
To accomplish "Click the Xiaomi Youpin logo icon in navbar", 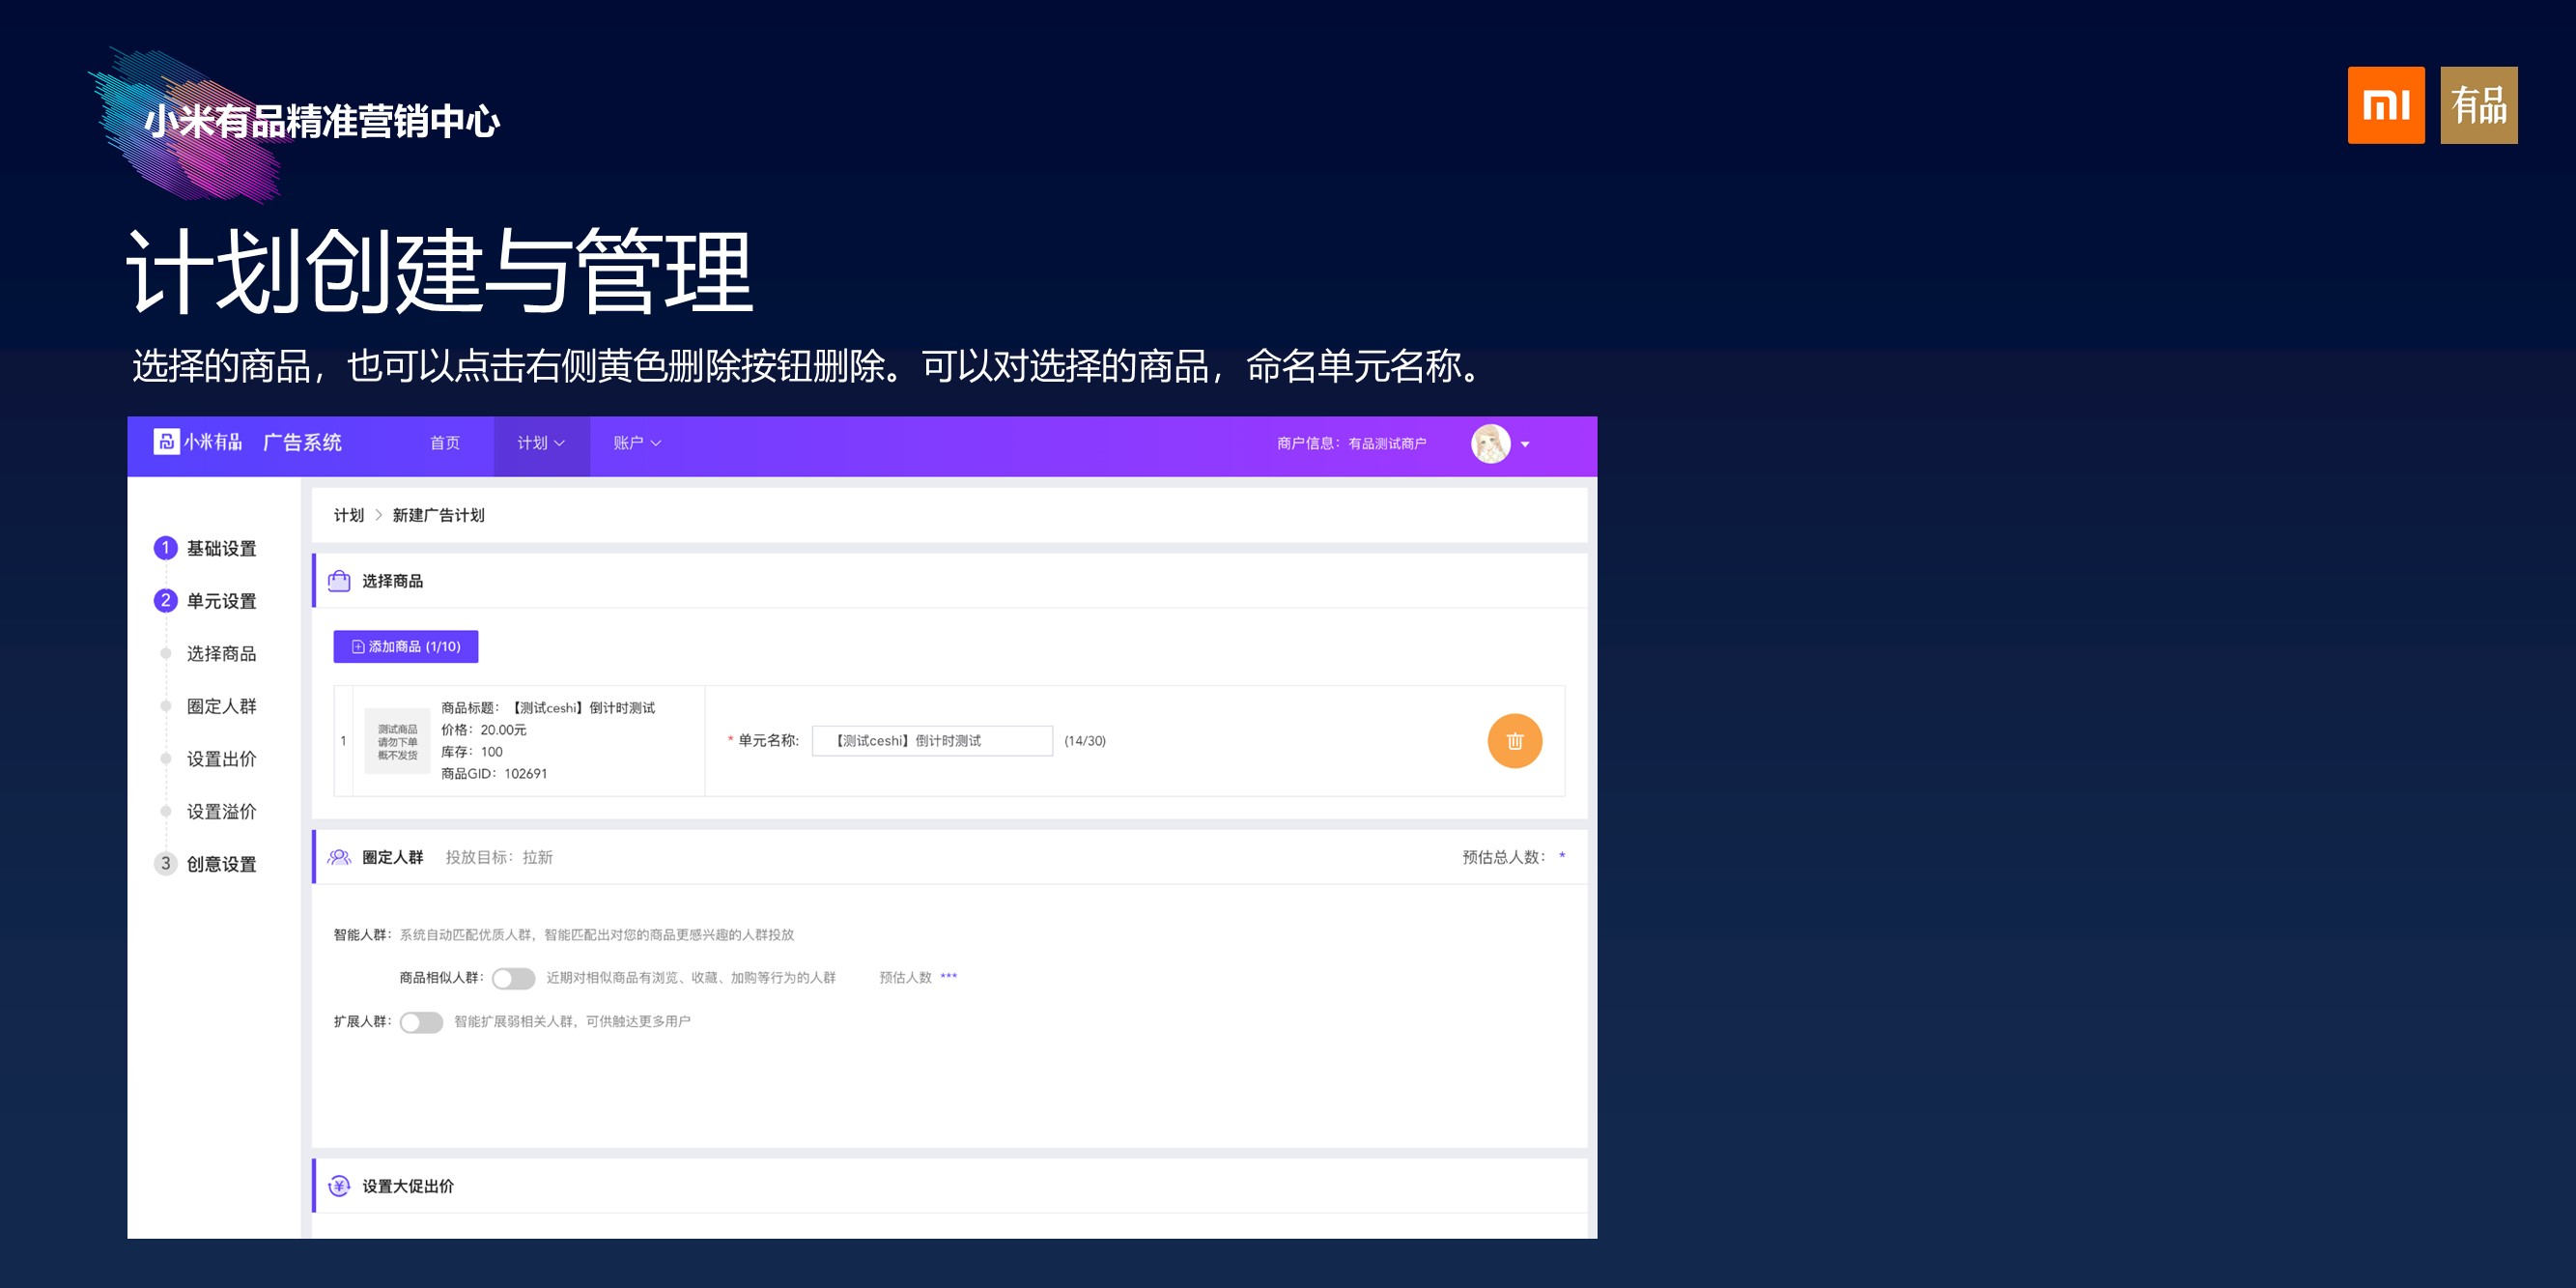I will [166, 442].
